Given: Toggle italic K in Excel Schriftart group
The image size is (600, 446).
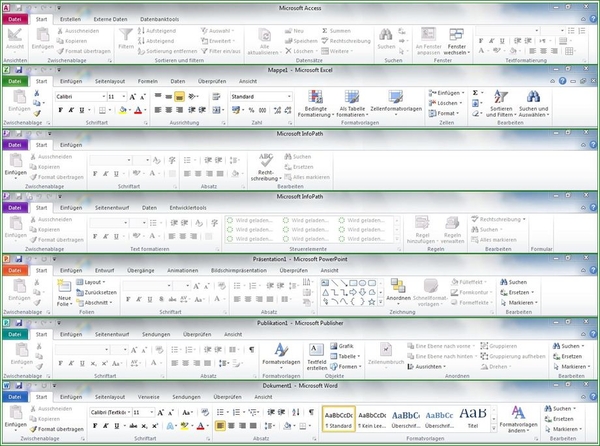Looking at the screenshot, I should click(x=71, y=110).
